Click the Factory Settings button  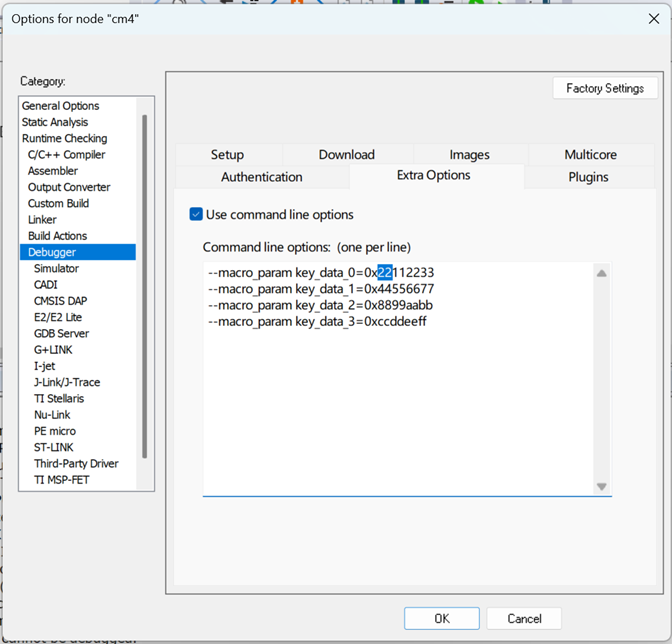pos(605,88)
